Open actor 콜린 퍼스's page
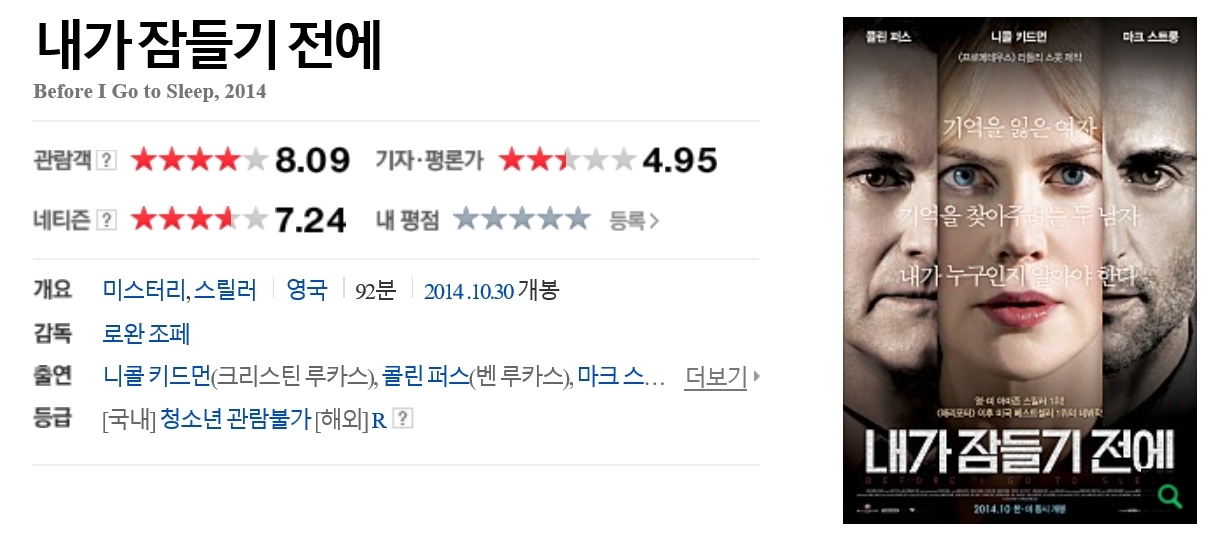The width and height of the screenshot is (1212, 536). [x=425, y=377]
